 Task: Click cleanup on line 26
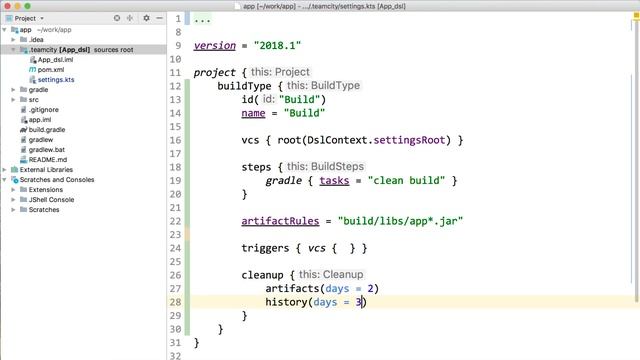point(262,275)
